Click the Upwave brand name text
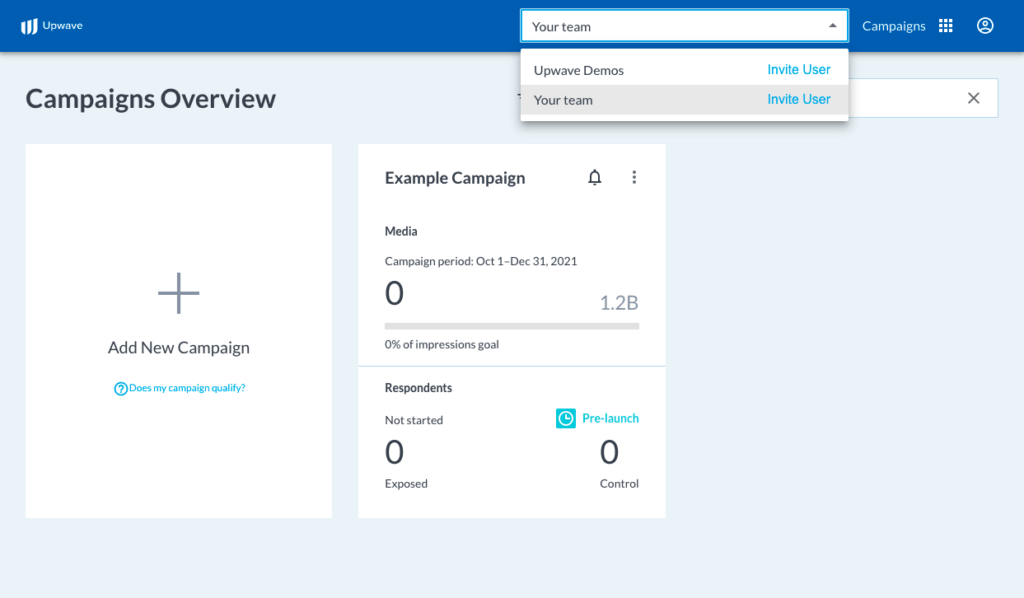The width and height of the screenshot is (1024, 598). (63, 25)
